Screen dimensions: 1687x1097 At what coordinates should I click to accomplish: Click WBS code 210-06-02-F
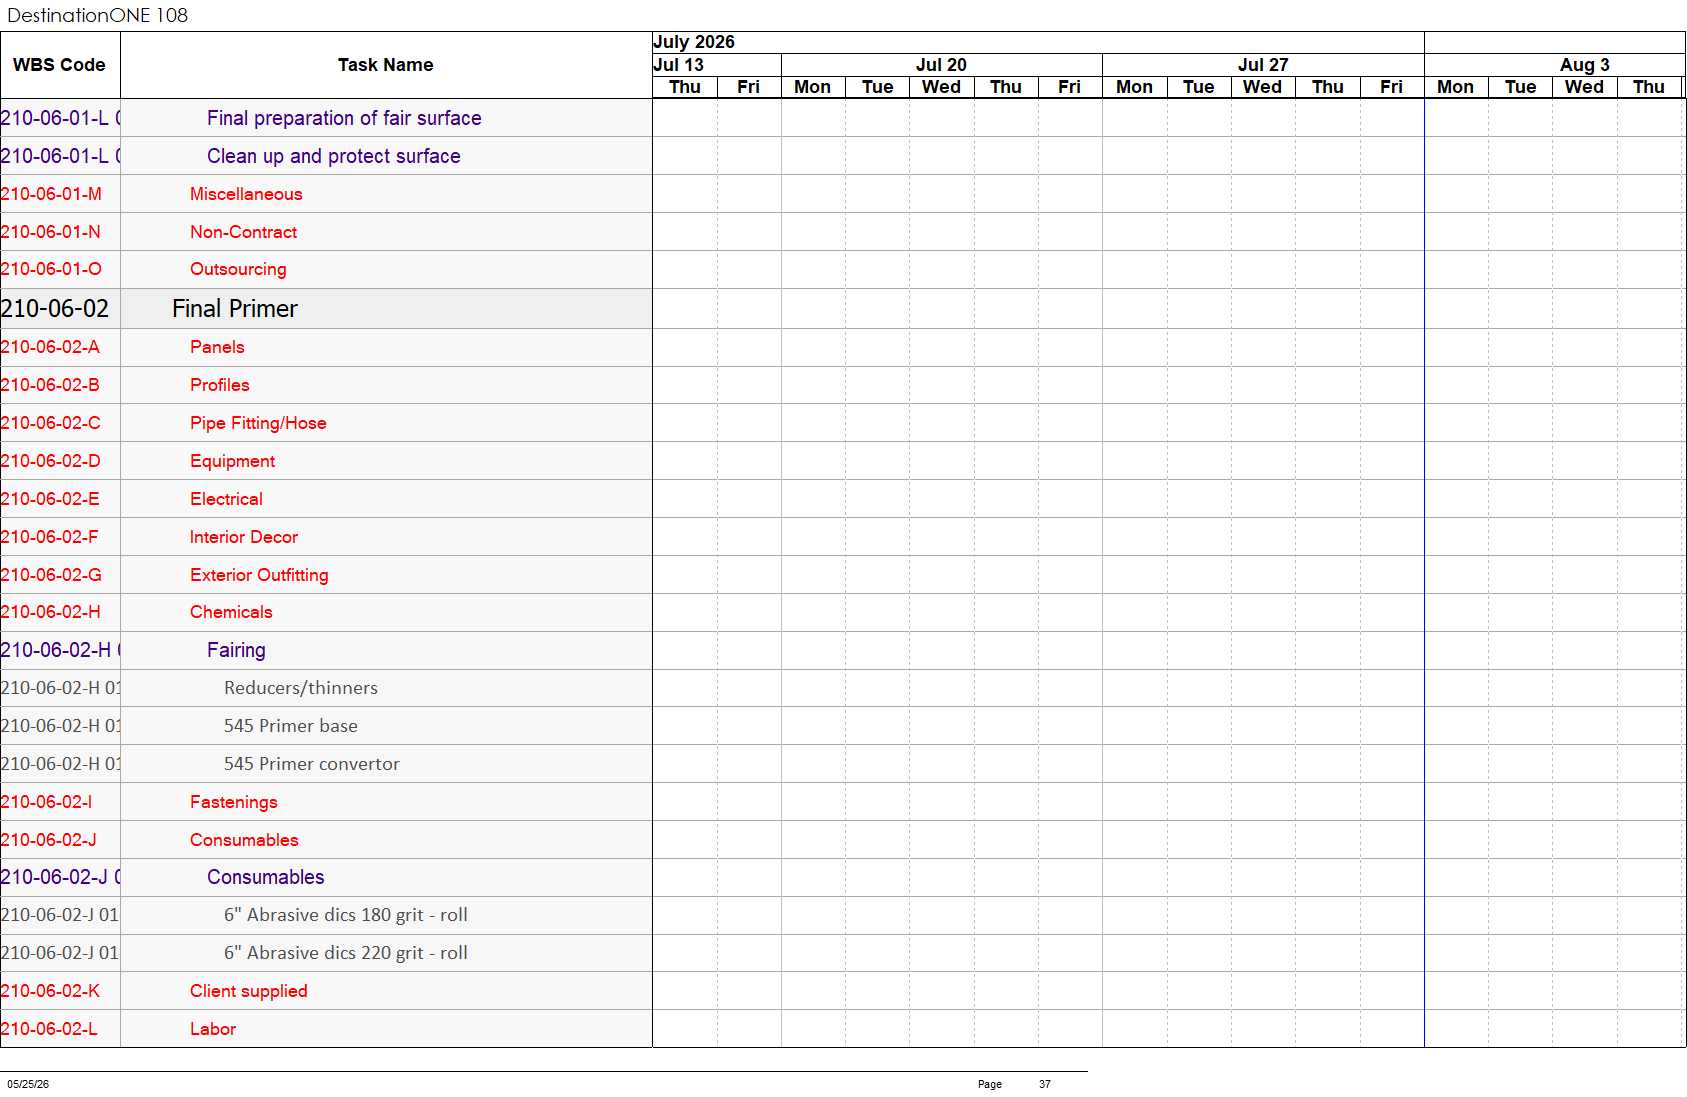pos(49,537)
